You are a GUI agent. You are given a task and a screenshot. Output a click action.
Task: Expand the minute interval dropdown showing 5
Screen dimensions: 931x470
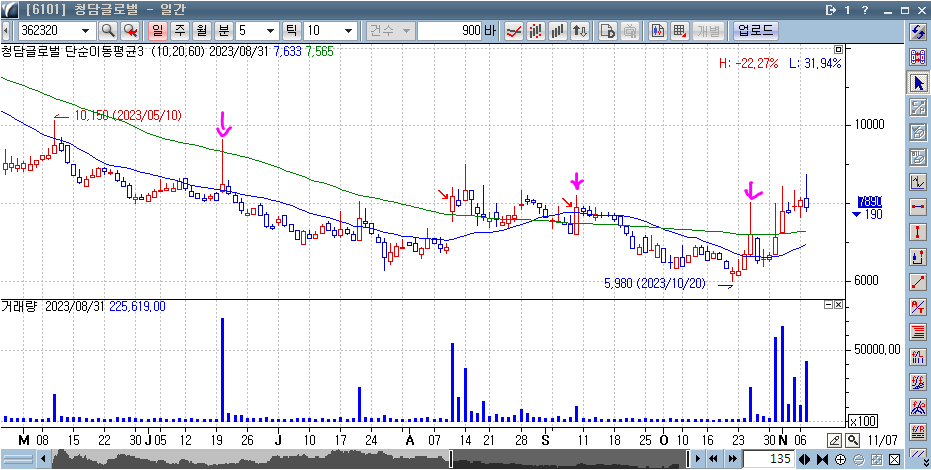pos(270,30)
